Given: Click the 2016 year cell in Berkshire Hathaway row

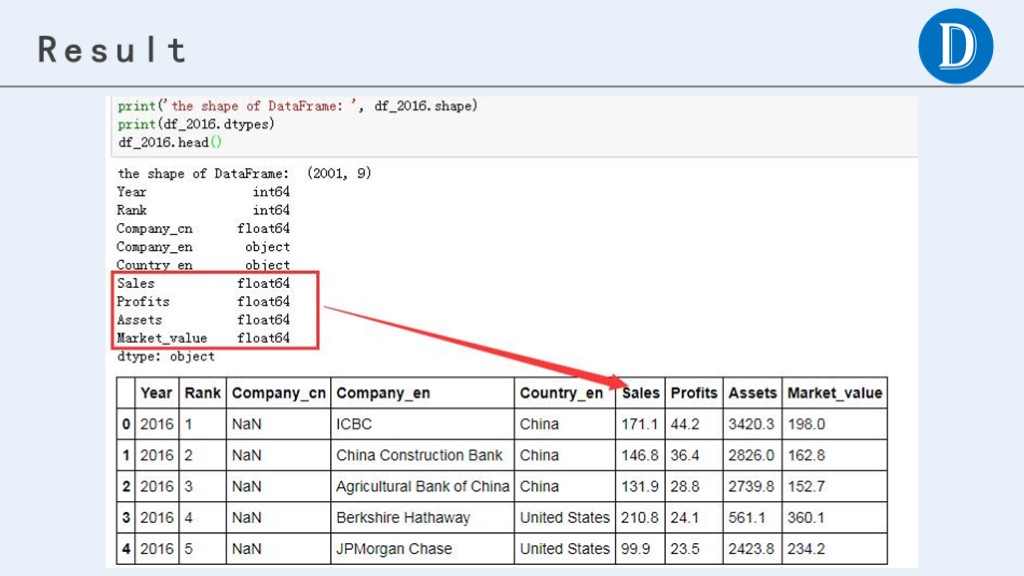Looking at the screenshot, I should click(157, 518).
